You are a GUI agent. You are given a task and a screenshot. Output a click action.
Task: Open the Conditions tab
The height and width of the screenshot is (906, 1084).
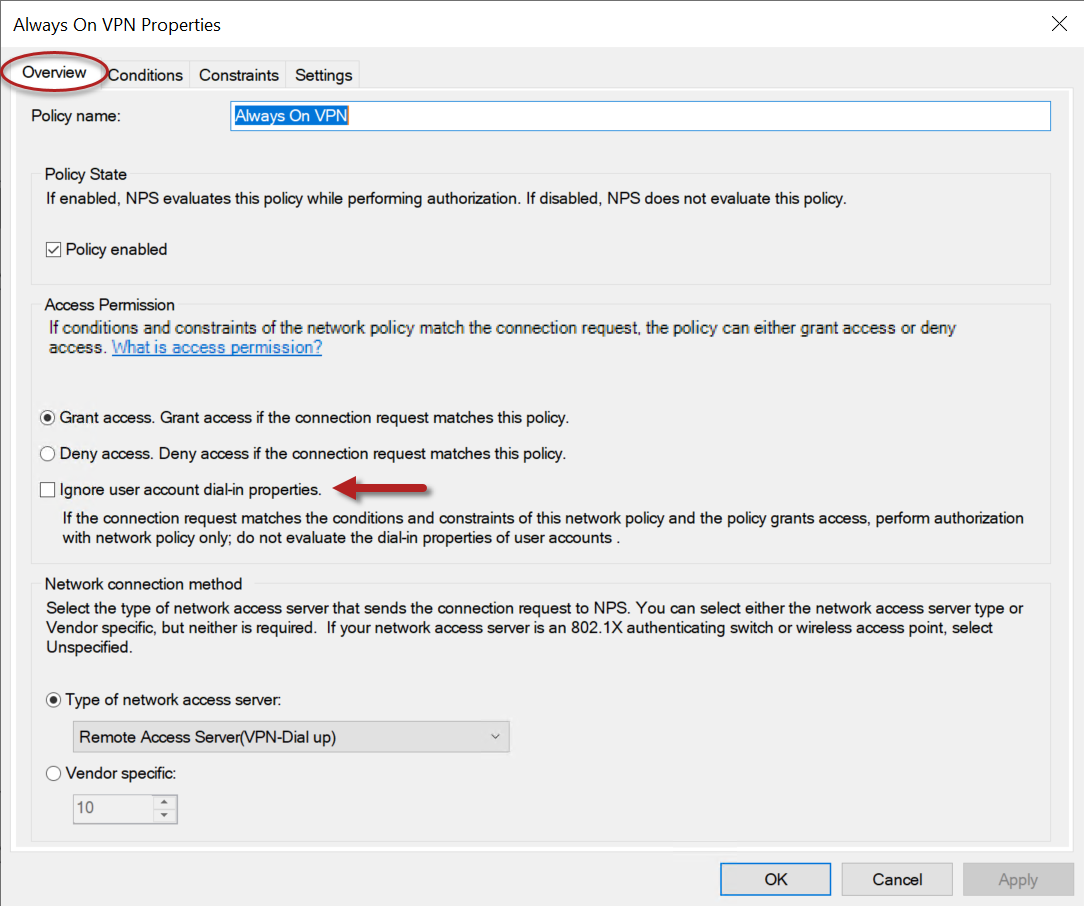click(x=146, y=75)
